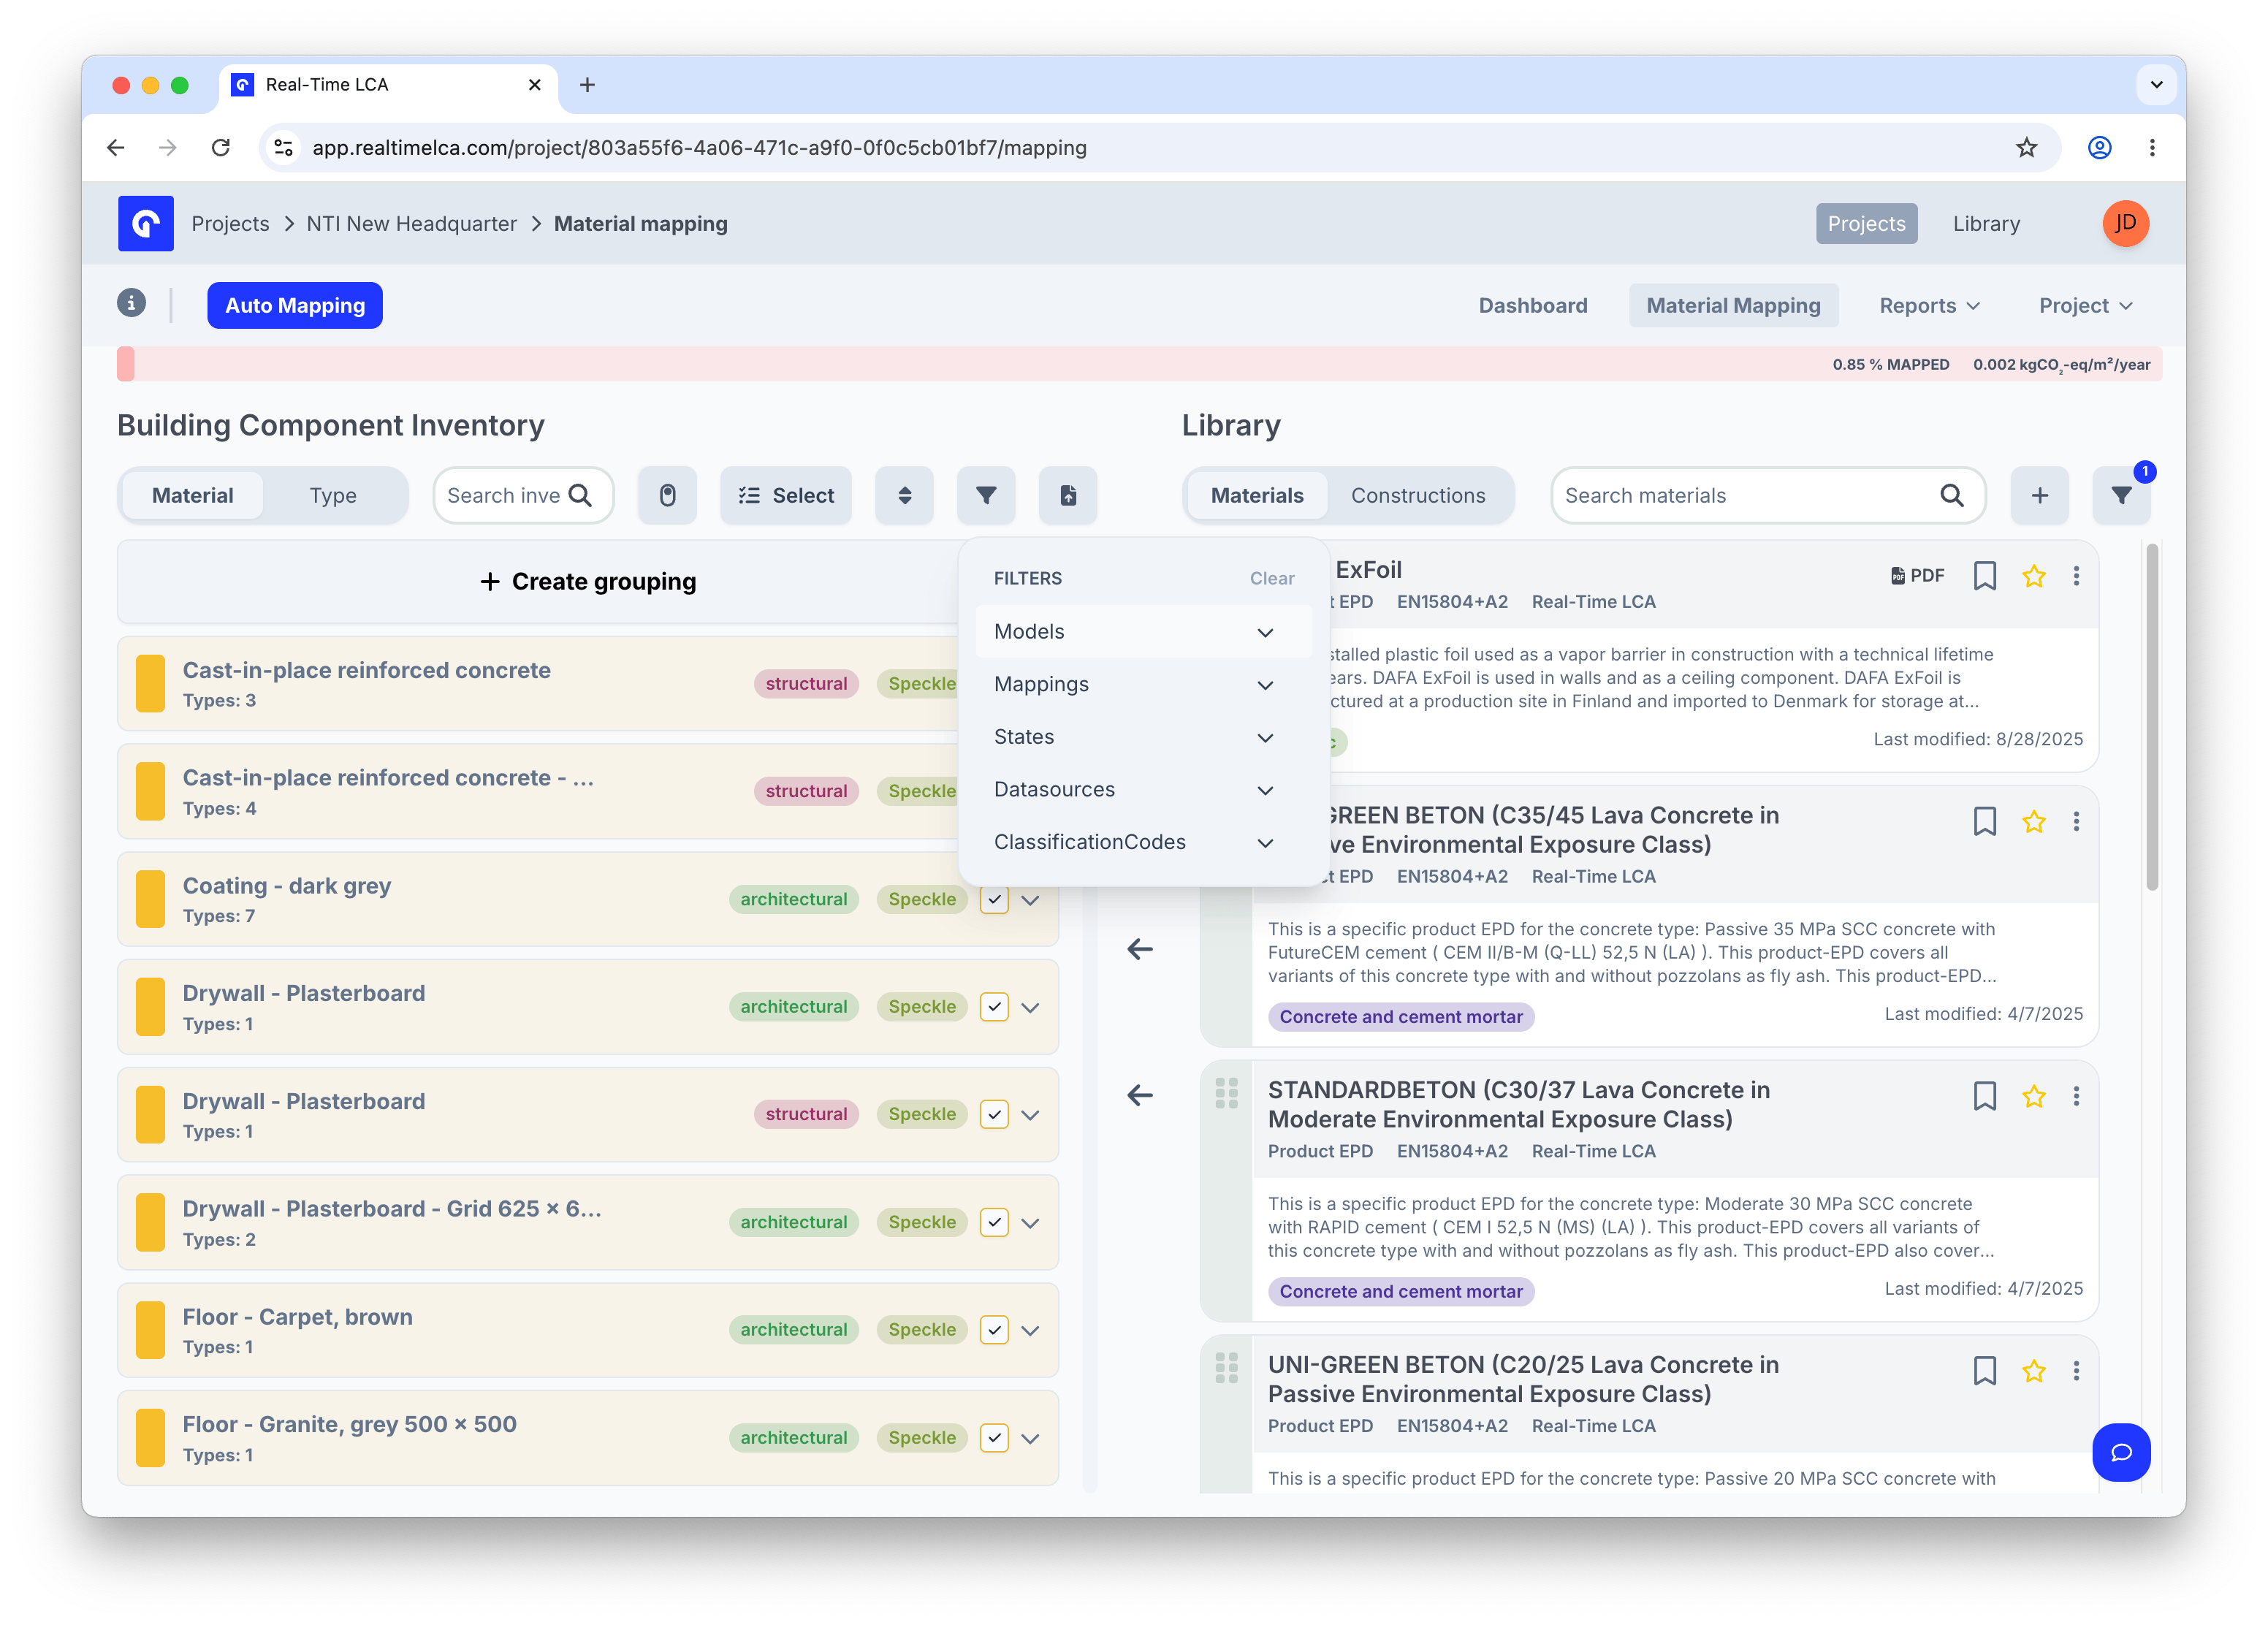
Task: Open the Project dropdown menu
Action: tap(2085, 305)
